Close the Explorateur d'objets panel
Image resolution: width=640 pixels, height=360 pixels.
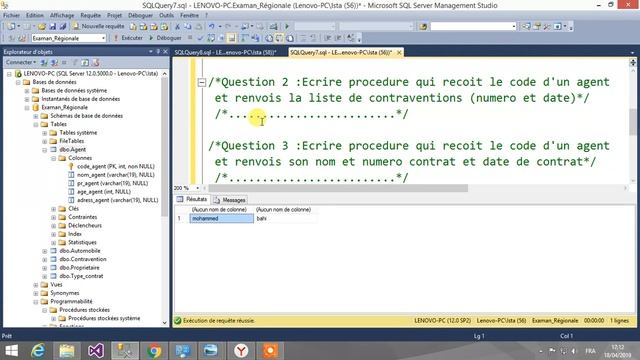165,51
